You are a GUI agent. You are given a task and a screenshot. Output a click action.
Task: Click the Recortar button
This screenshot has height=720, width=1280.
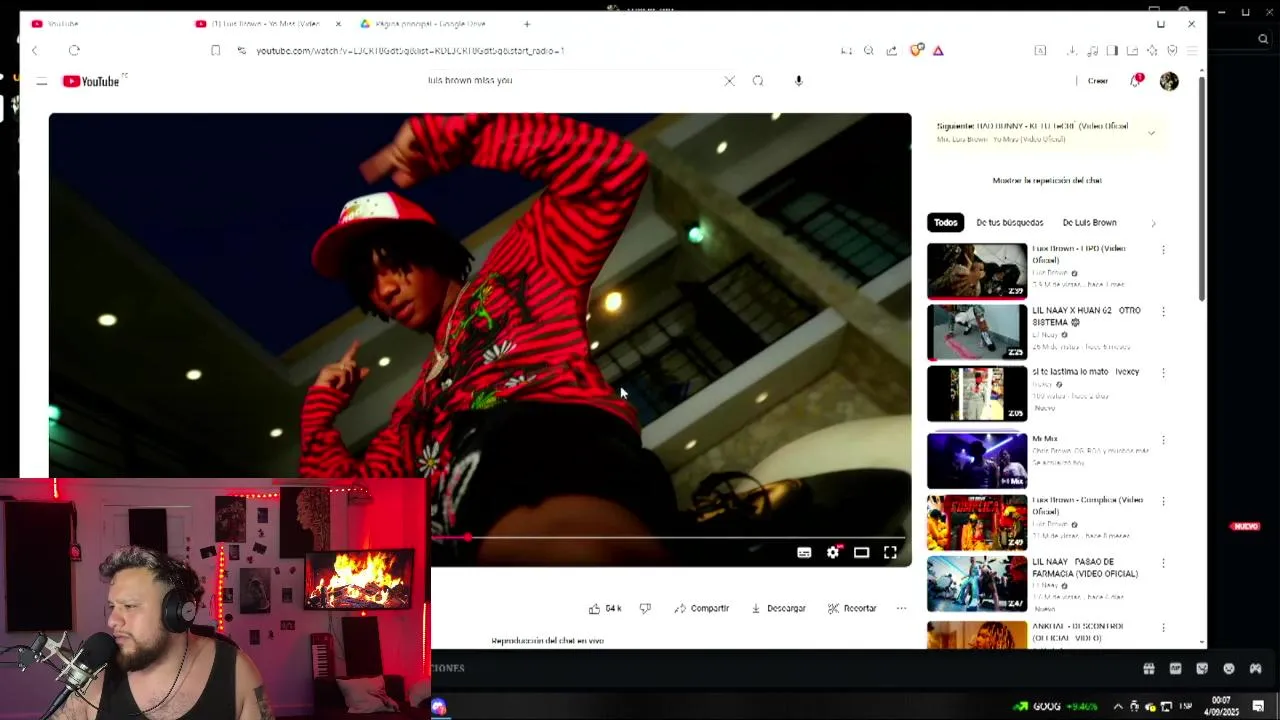pyautogui.click(x=852, y=608)
